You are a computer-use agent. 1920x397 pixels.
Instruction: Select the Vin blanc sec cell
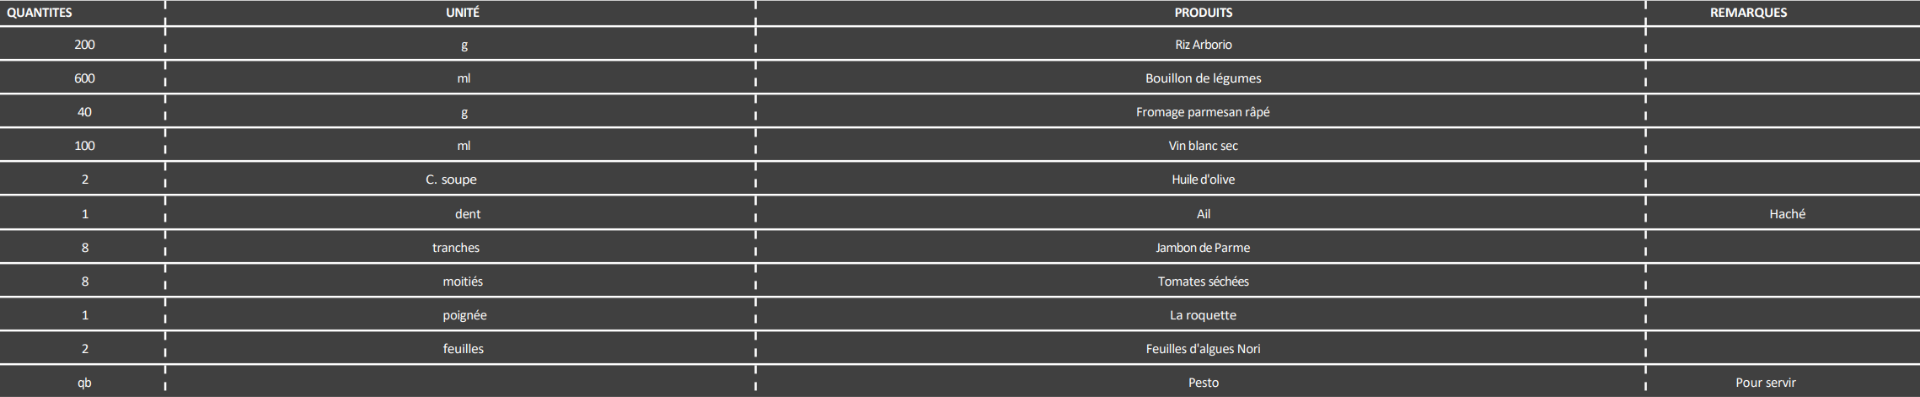tap(1203, 146)
